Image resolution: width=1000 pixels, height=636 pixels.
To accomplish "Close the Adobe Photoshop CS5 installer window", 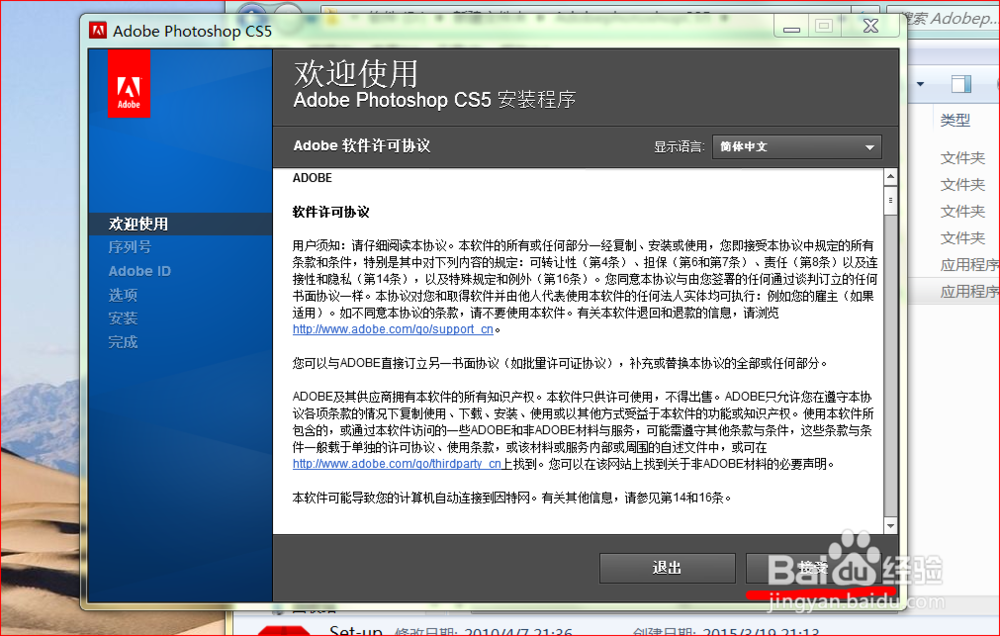I will (x=871, y=27).
